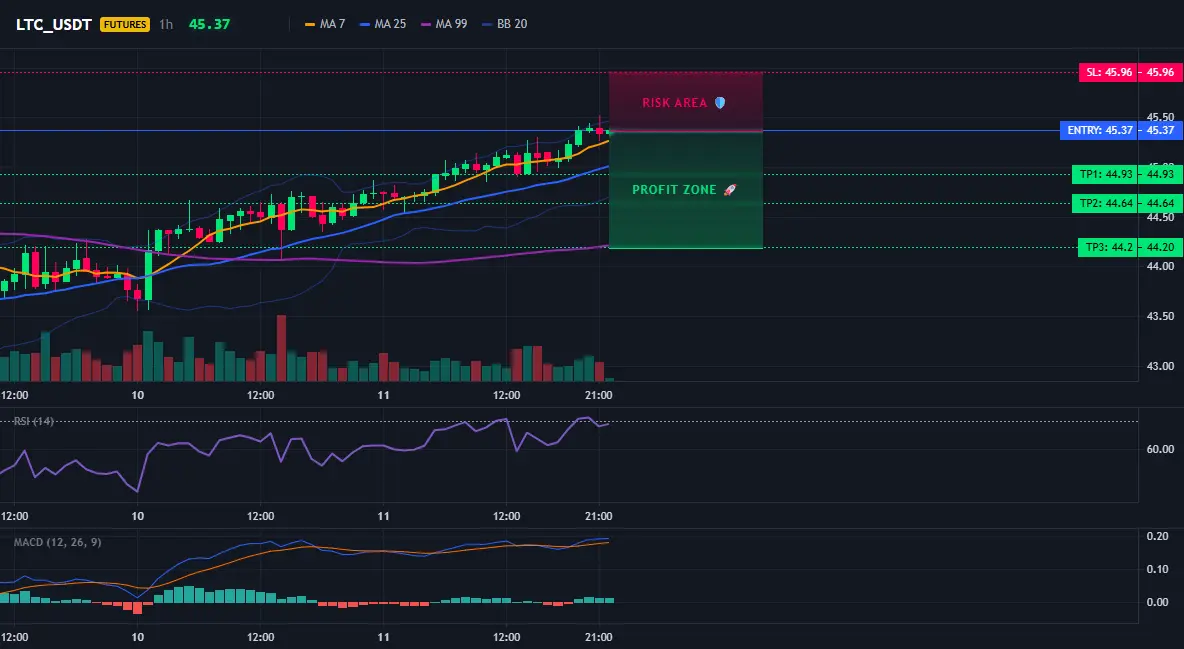This screenshot has height=649, width=1184.
Task: Click the current price 45.37 in header
Action: pyautogui.click(x=209, y=24)
